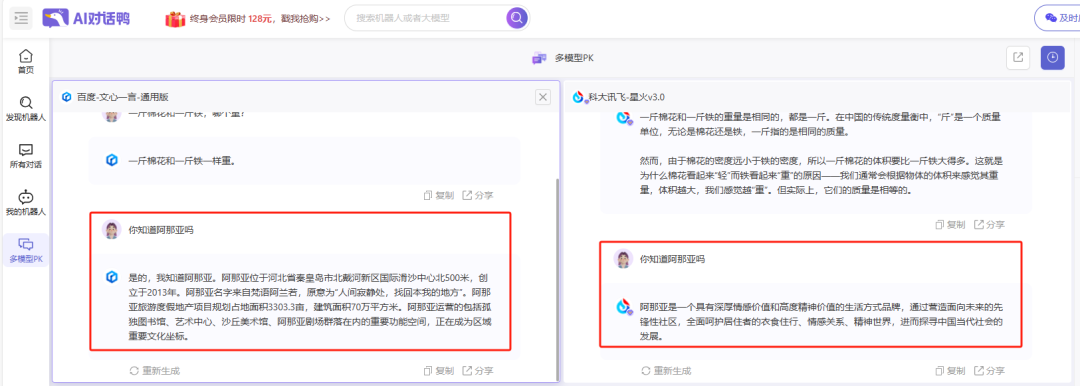Open 发现机器人 in the sidebar
The image size is (1080, 386).
(25, 109)
